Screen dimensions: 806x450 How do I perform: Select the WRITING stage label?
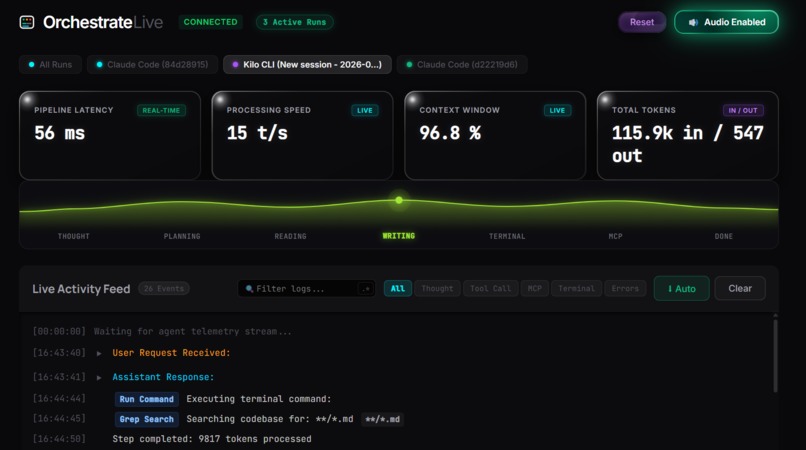[x=399, y=236]
